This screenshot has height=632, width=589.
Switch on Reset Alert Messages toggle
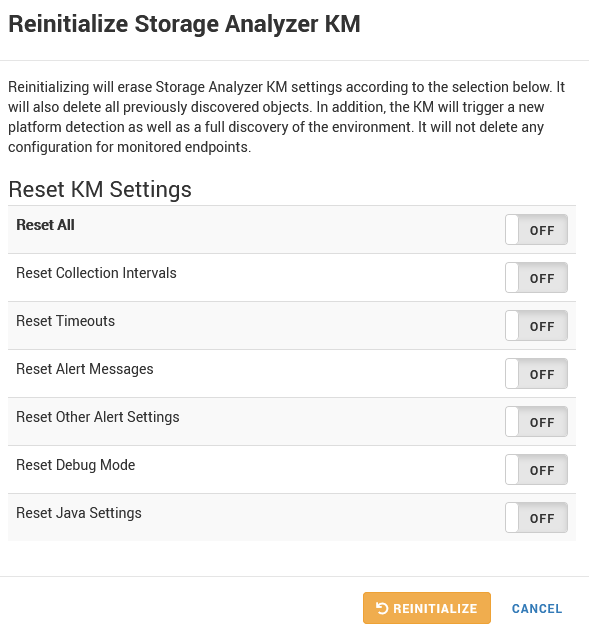536,374
